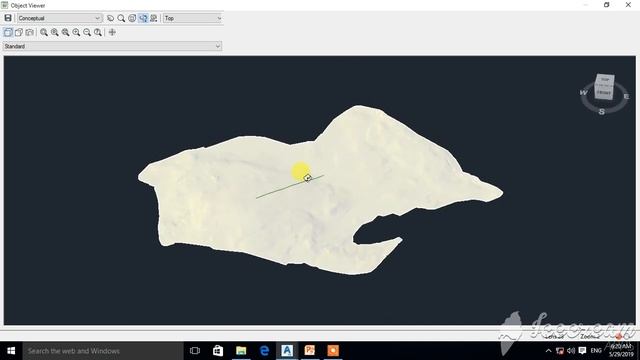Click the second magnifier icon in zoom group
This screenshot has height=360, width=640.
pyautogui.click(x=55, y=32)
